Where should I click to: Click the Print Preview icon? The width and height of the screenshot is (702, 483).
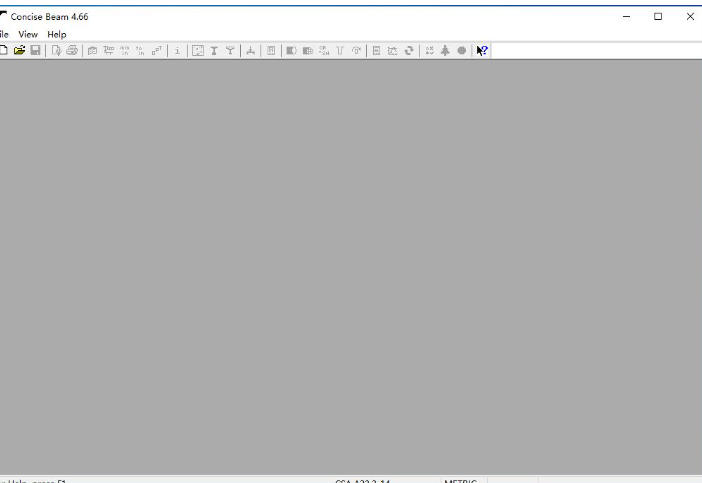[57, 50]
